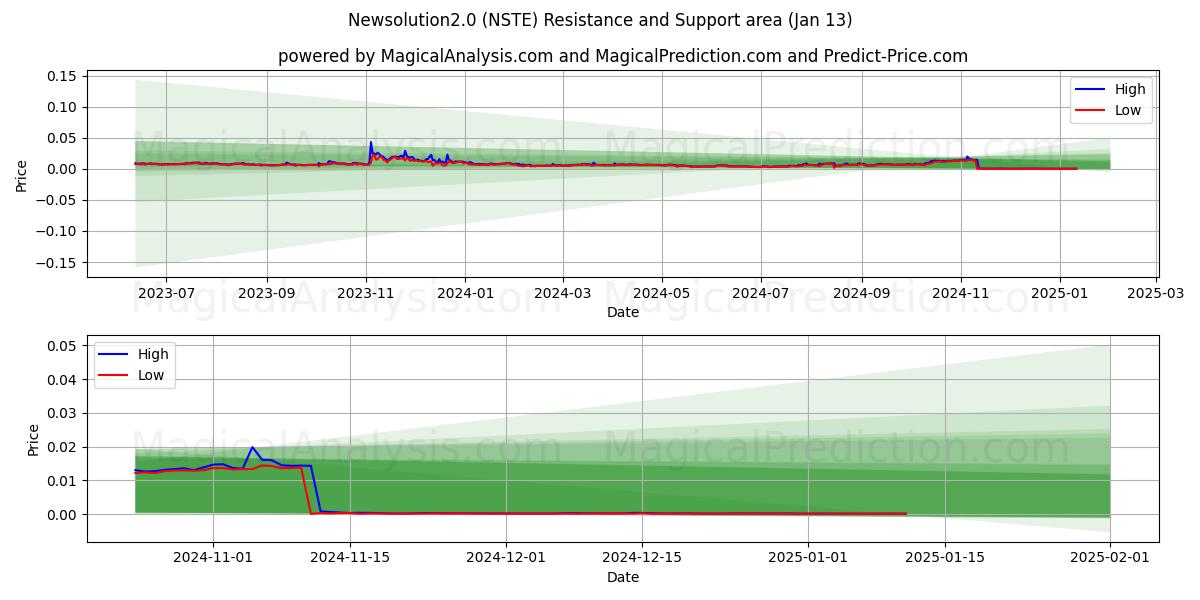Click the '0.15' price tick label
1200x600 pixels.
pos(62,76)
